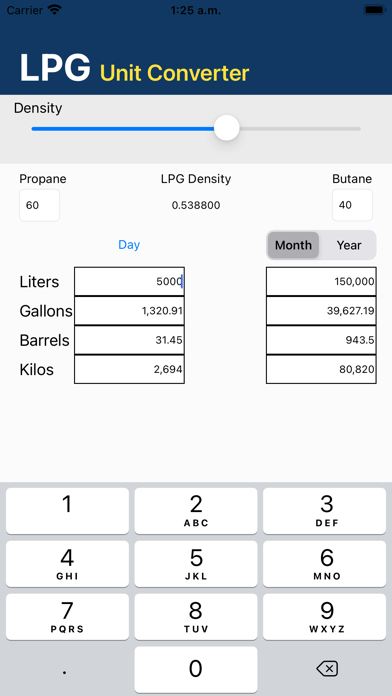This screenshot has width=392, height=696.
Task: Click the LPG Density heading
Action: point(196,179)
